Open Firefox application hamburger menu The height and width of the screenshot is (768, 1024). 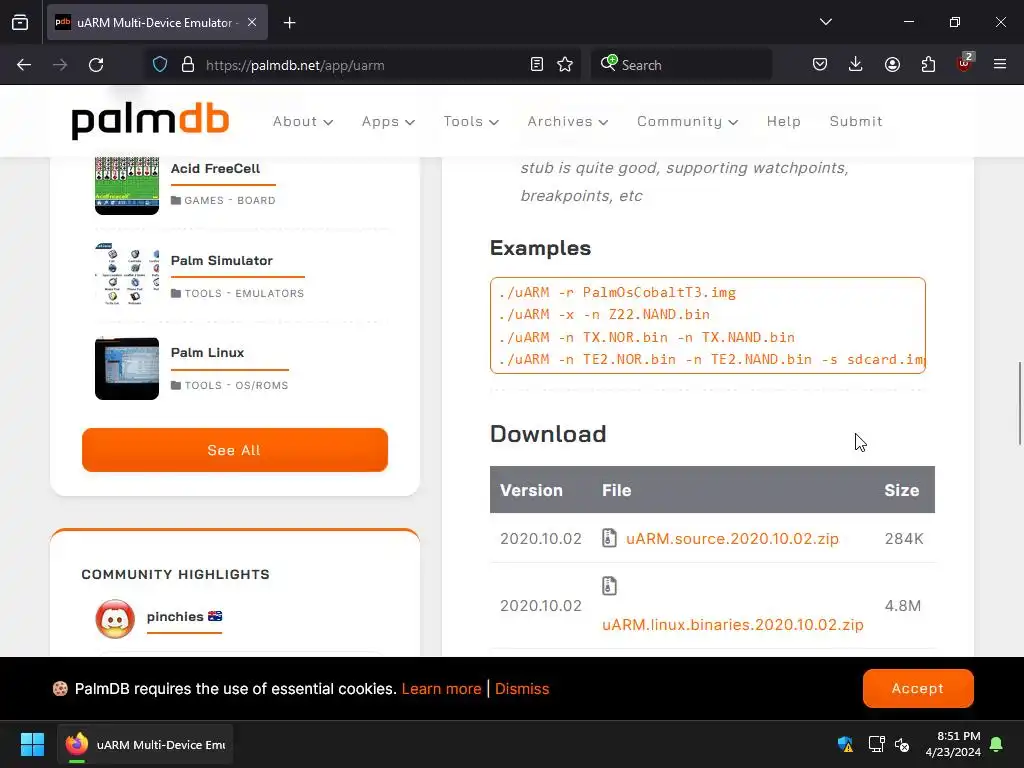tap(1000, 65)
